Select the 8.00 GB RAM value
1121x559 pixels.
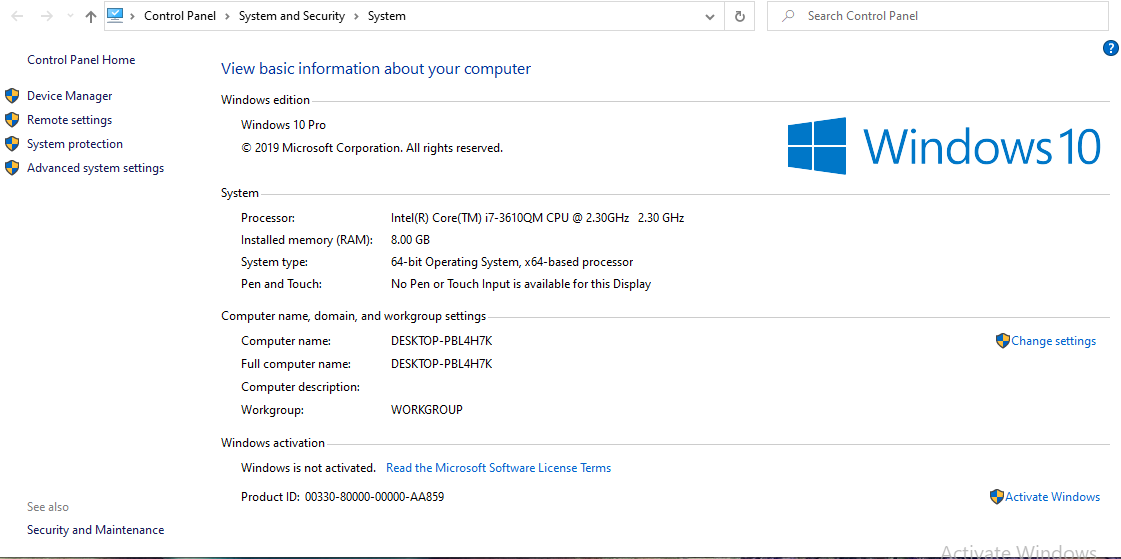[410, 240]
